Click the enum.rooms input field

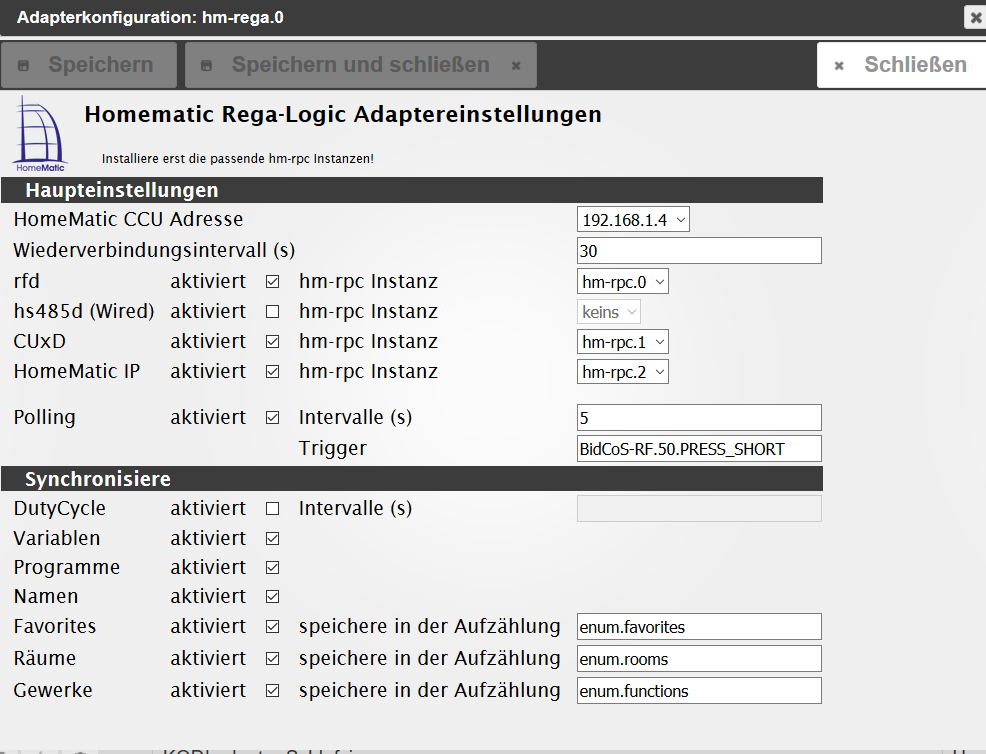click(x=699, y=659)
